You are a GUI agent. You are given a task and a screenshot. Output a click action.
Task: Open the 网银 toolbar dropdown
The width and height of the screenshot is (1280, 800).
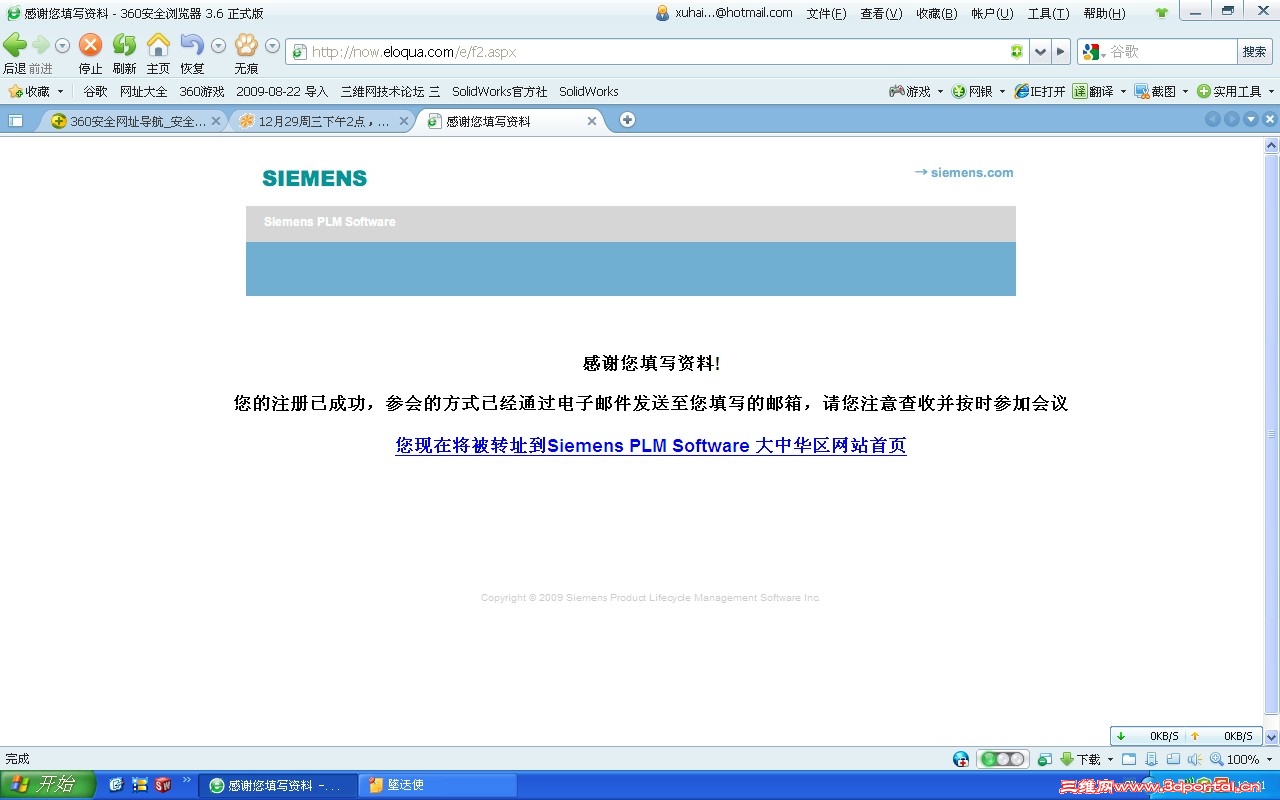pos(979,91)
